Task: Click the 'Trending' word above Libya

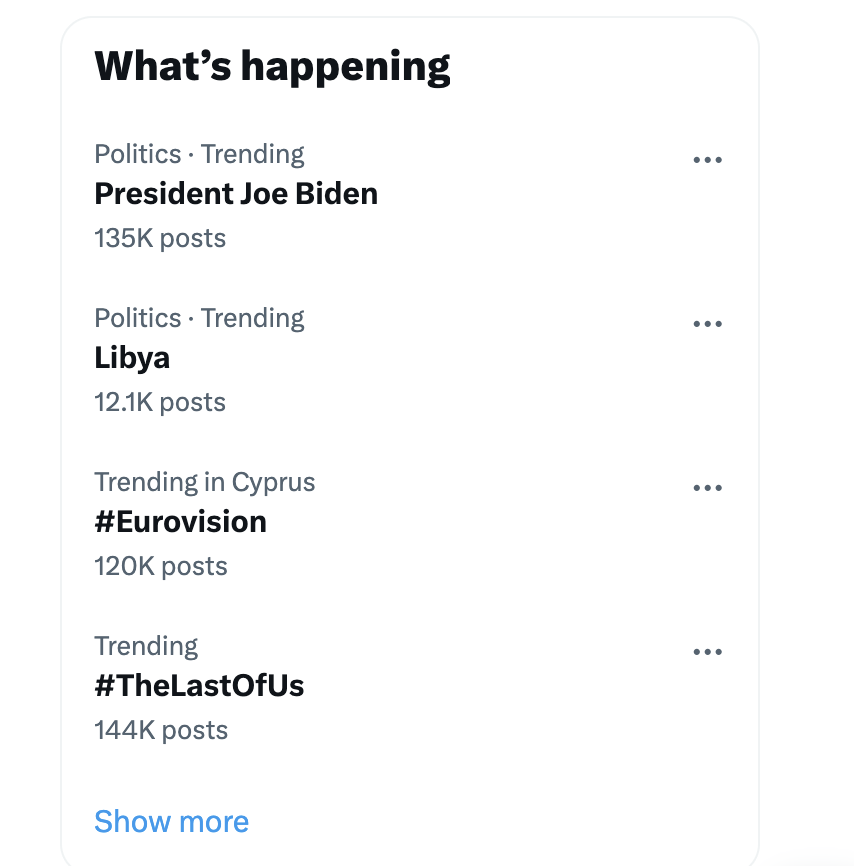Action: 252,318
